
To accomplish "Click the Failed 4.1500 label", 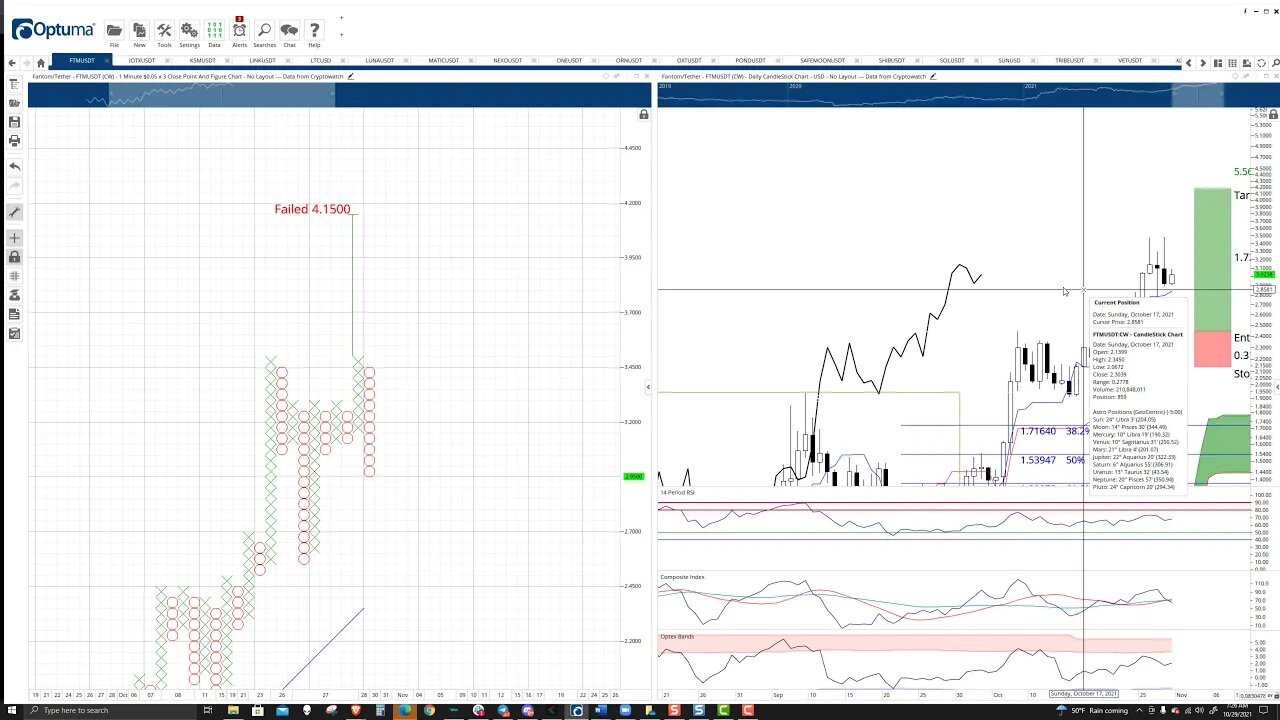I will click(x=312, y=209).
